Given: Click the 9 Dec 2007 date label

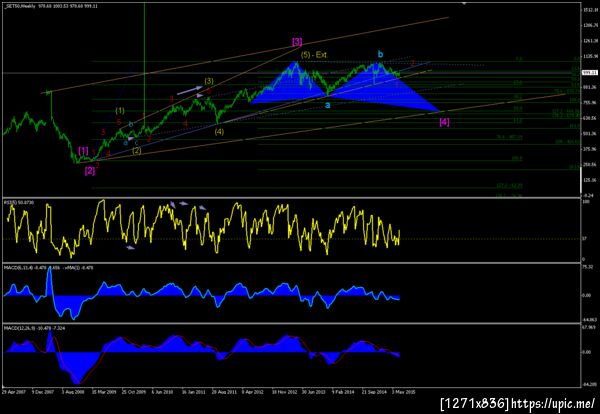Looking at the screenshot, I should click(43, 391).
